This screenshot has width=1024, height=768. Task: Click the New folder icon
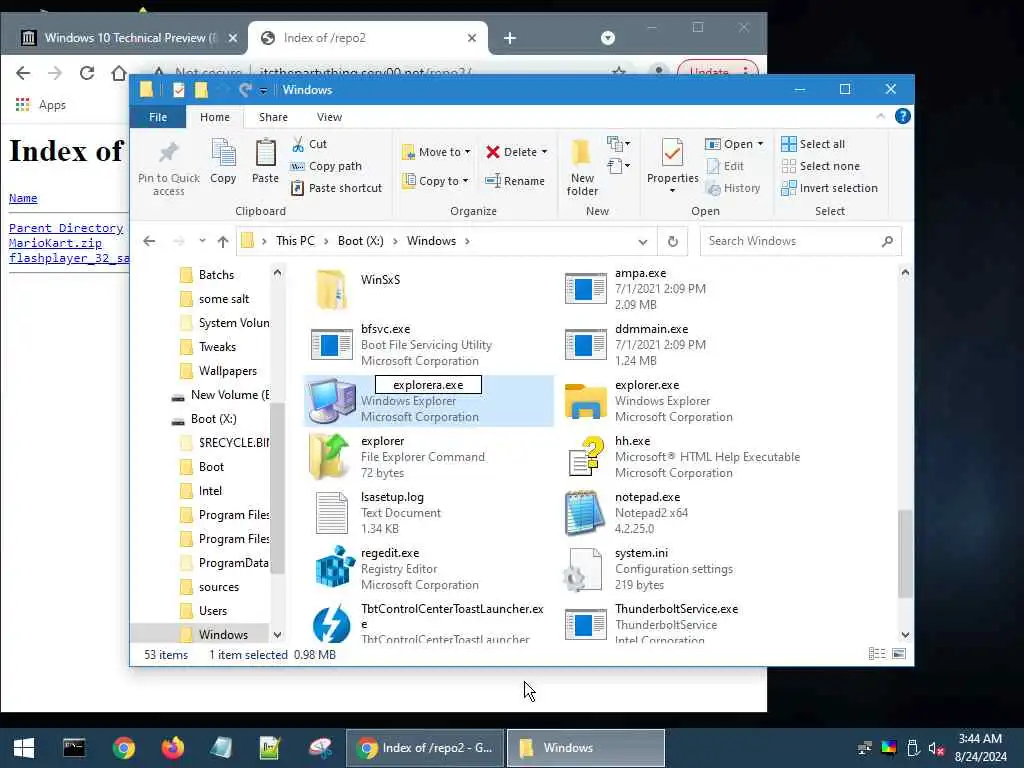[x=581, y=153]
